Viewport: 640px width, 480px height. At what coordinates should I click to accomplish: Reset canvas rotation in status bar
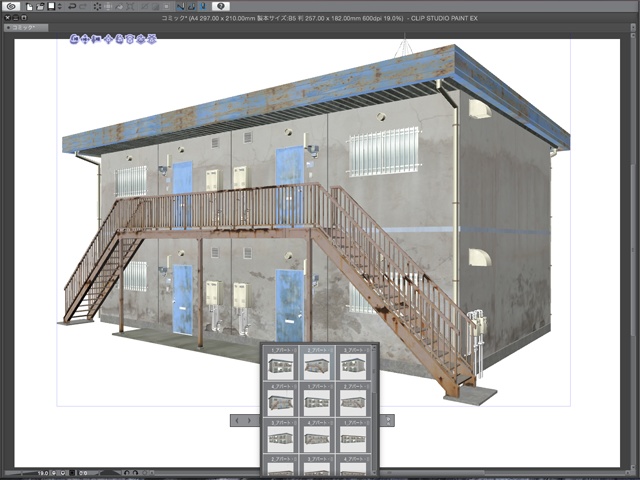[x=144, y=473]
